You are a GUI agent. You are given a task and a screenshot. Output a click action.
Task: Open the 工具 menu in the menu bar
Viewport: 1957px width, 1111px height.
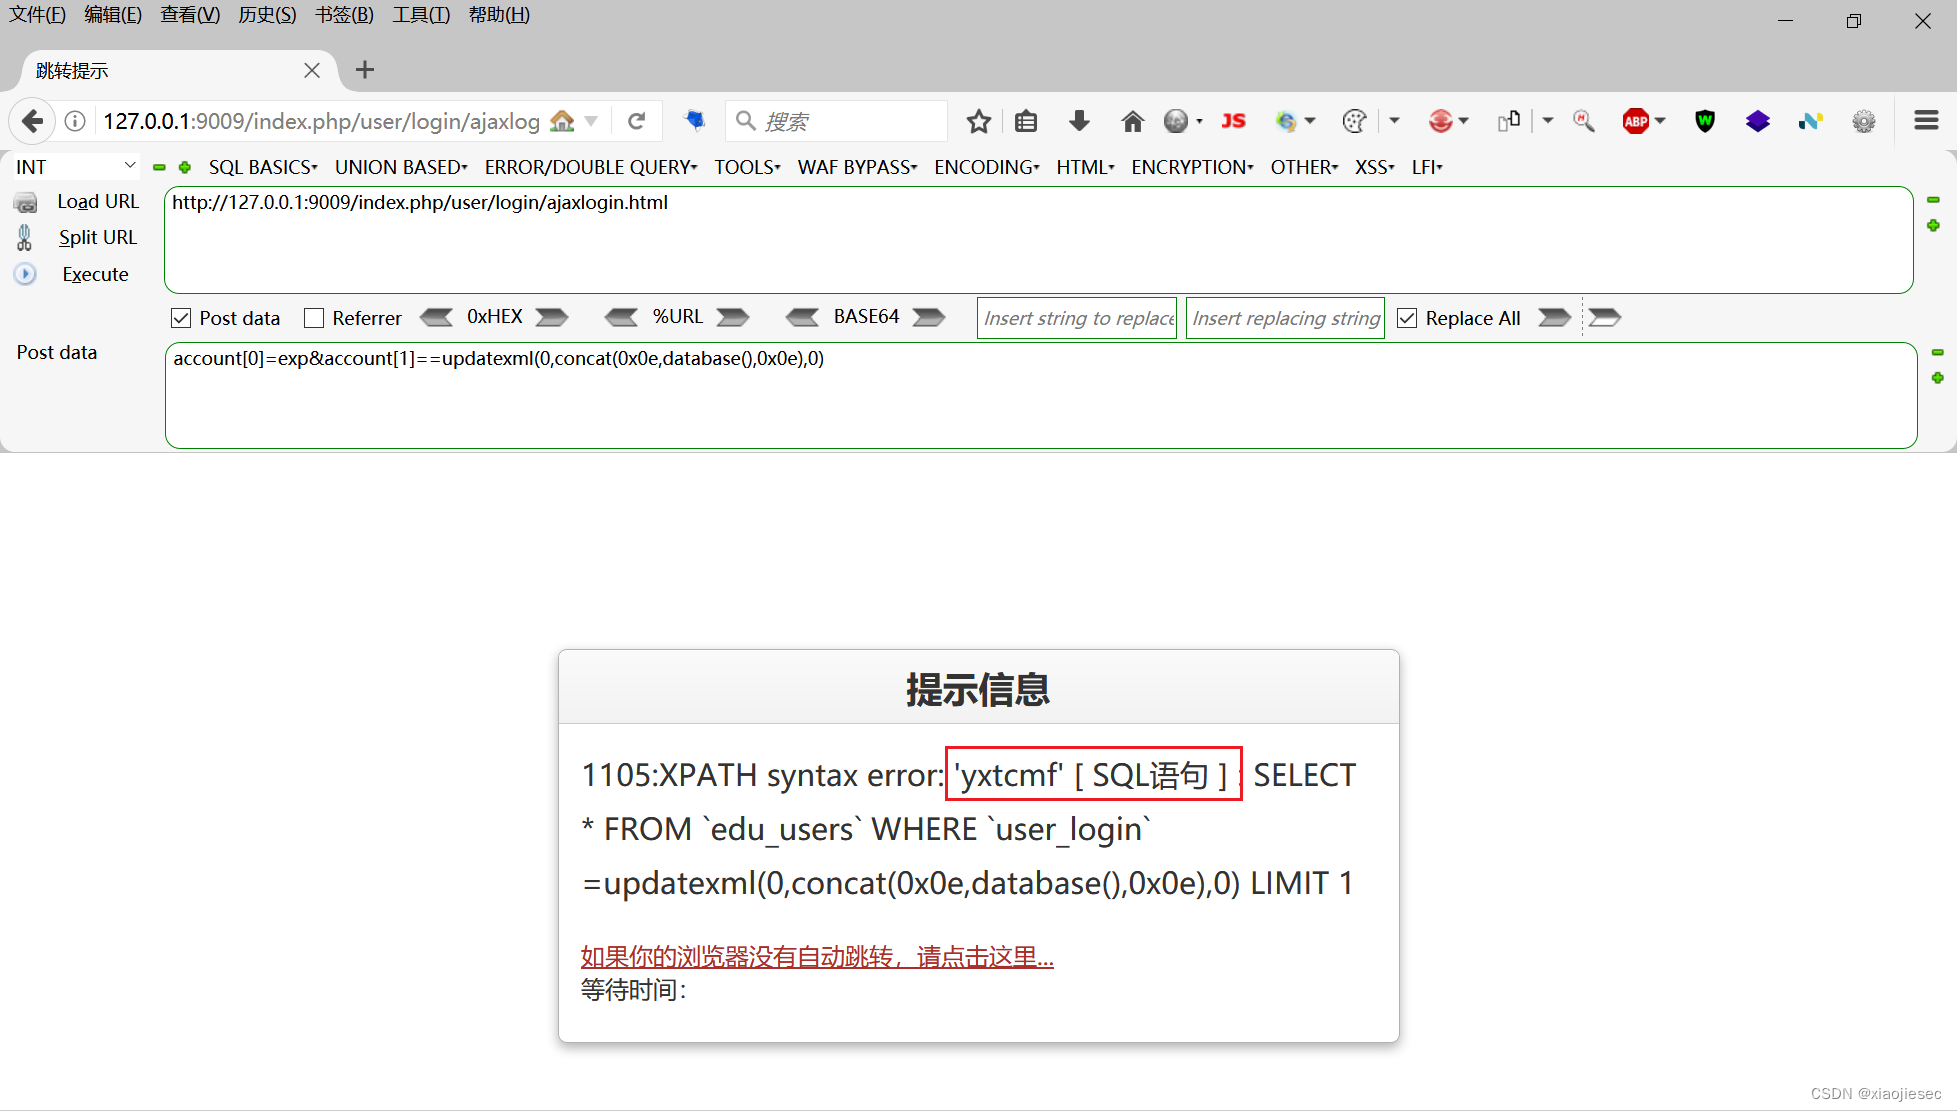[x=420, y=14]
